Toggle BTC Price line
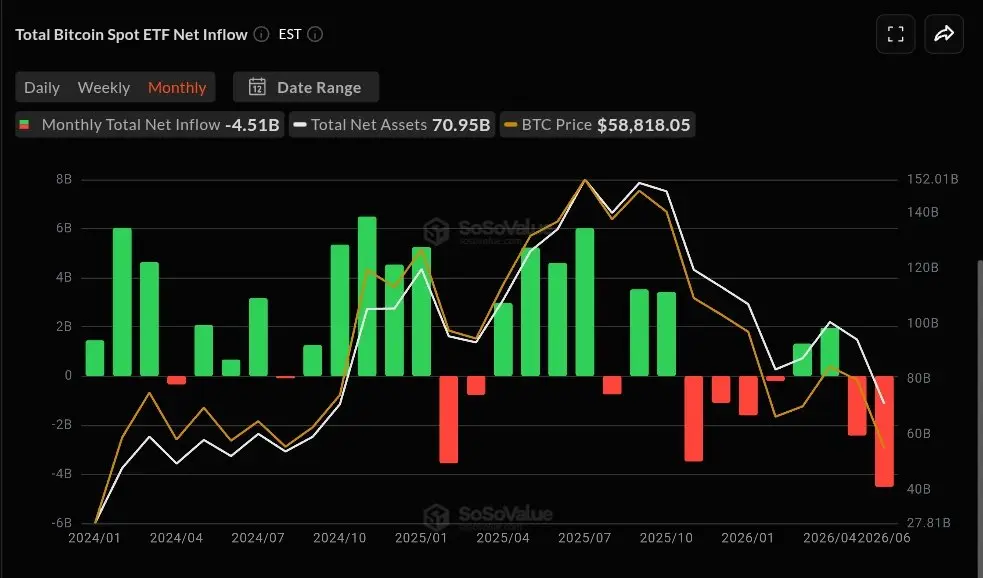 597,124
